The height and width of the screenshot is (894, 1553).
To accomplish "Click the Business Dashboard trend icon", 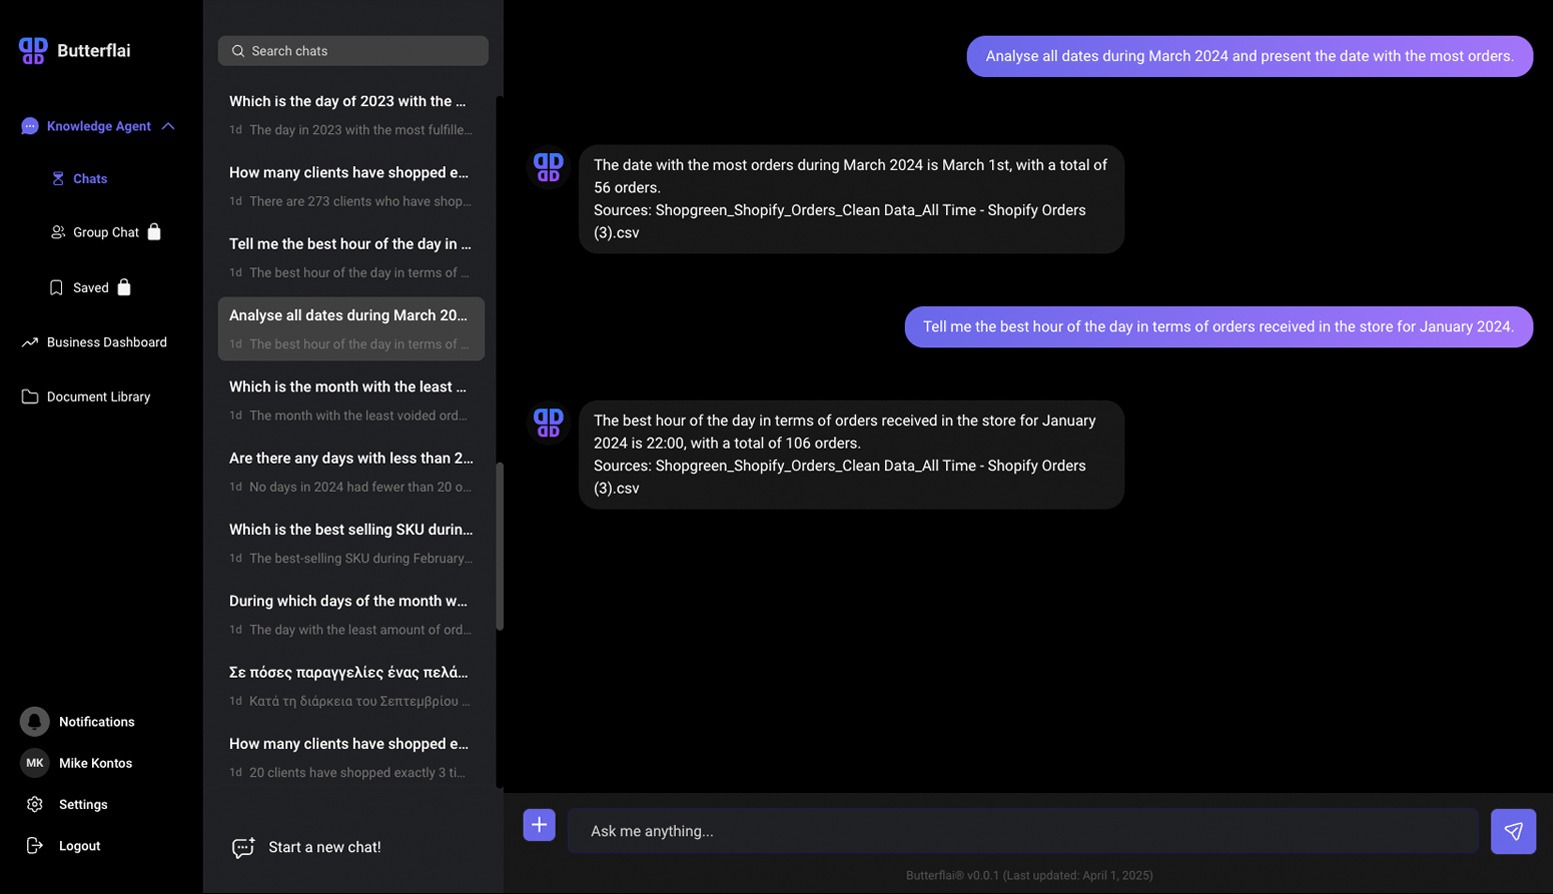I will tap(30, 342).
